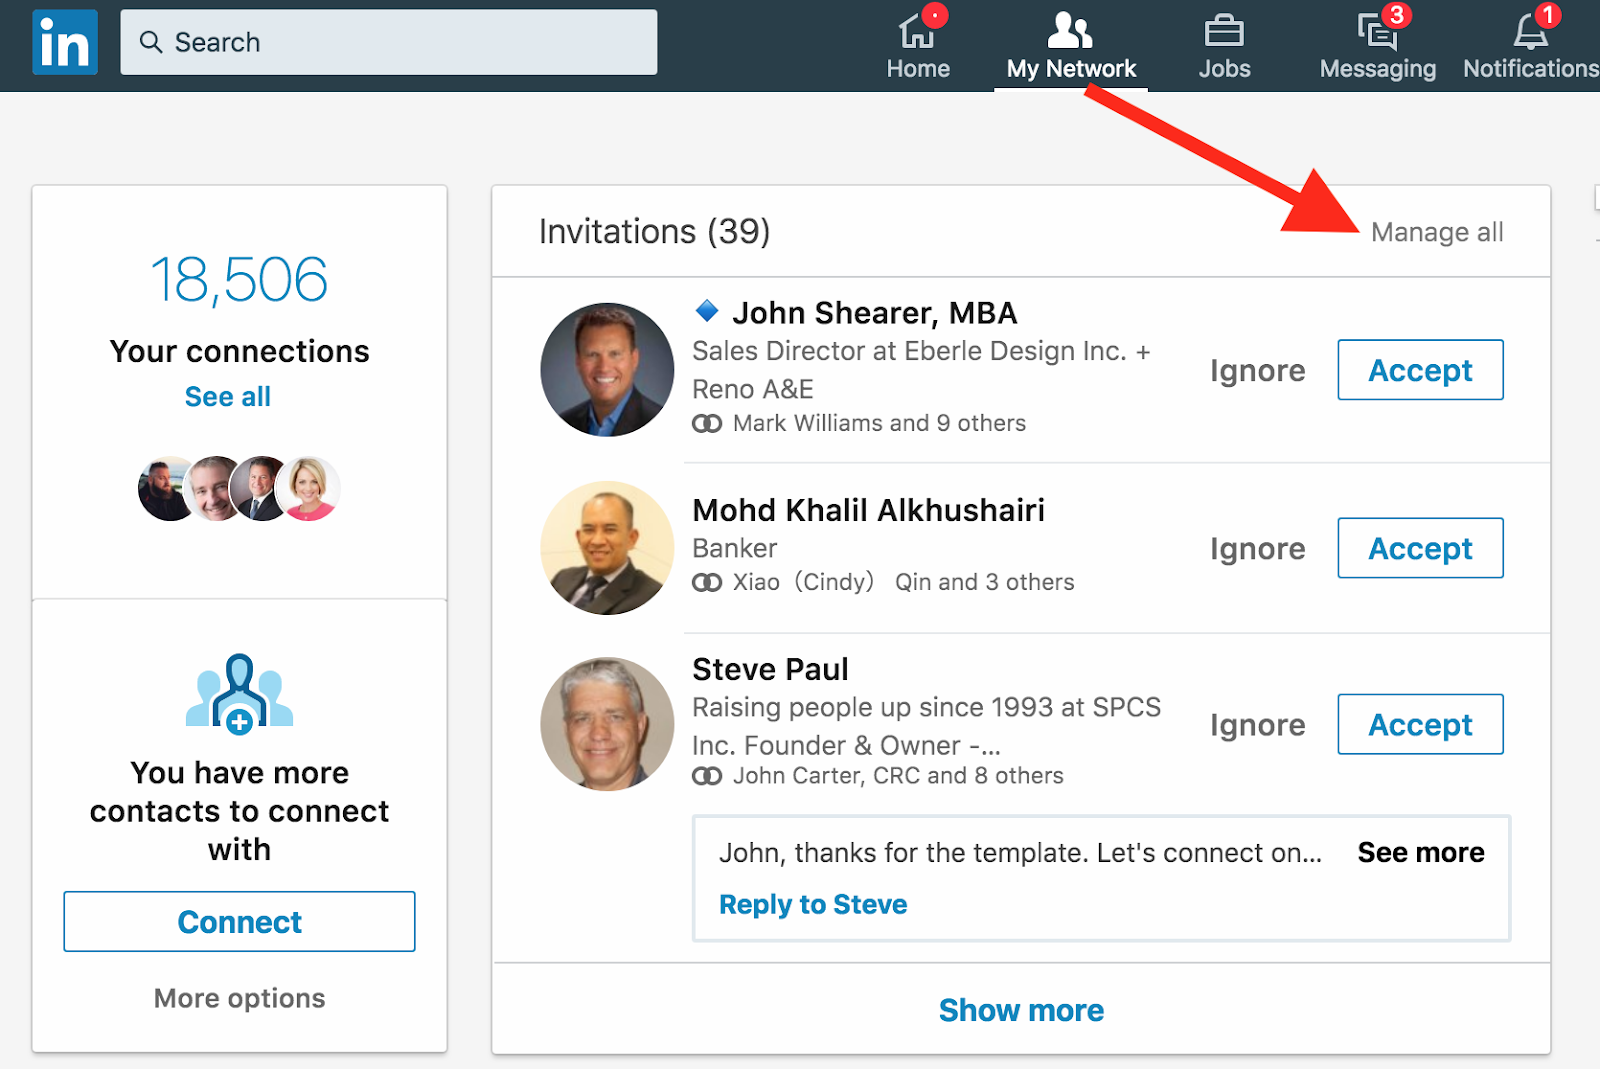Click the Jobs briefcase icon
Screen dimensions: 1600x1069
coord(1222,32)
